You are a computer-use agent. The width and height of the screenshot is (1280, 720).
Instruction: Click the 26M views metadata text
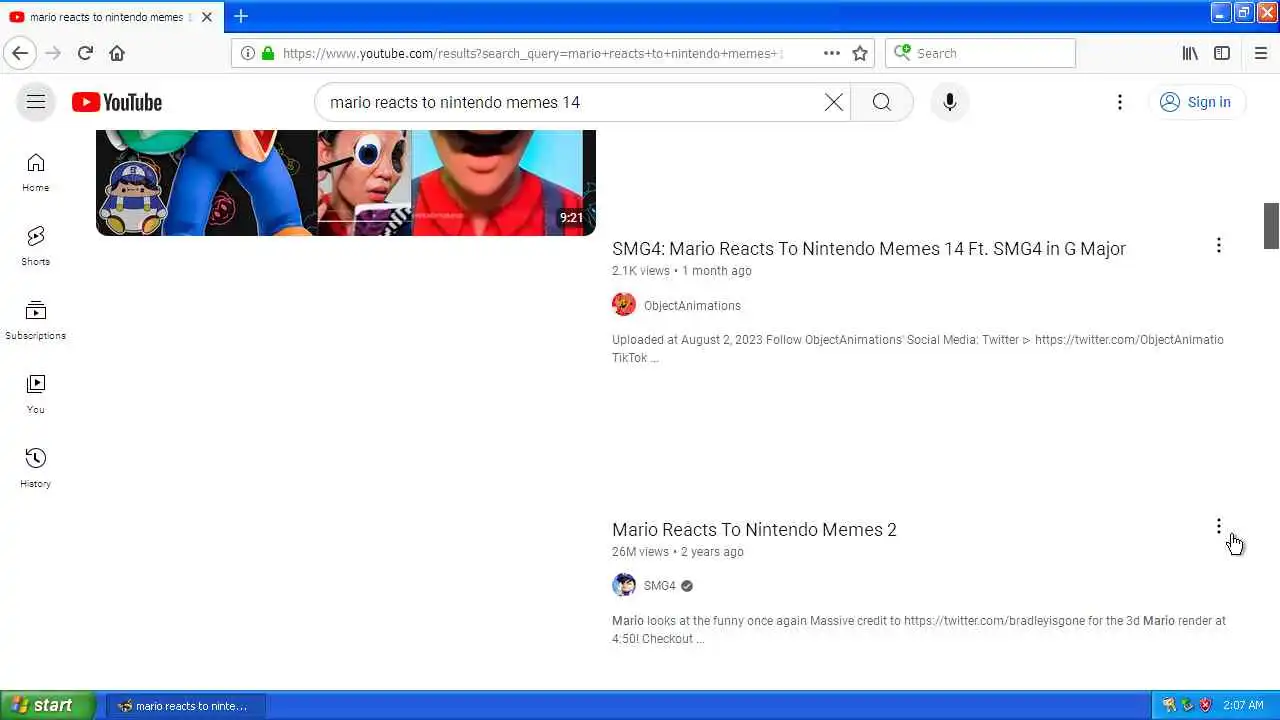click(x=640, y=552)
